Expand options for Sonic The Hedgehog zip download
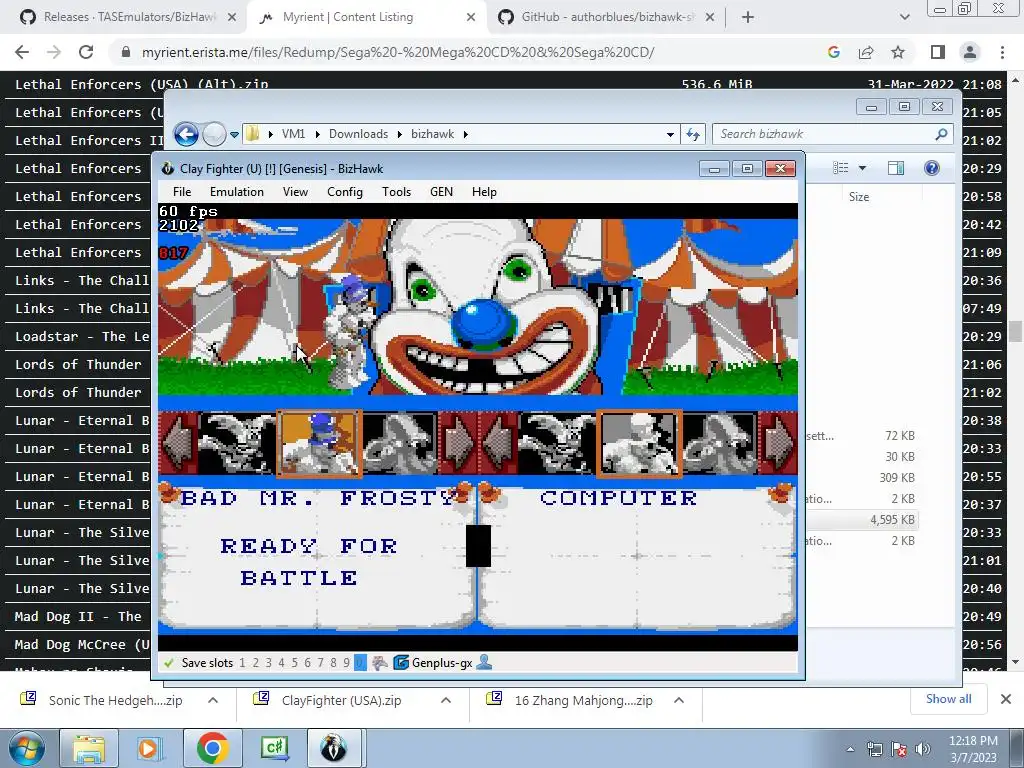This screenshot has height=768, width=1024. pyautogui.click(x=213, y=700)
